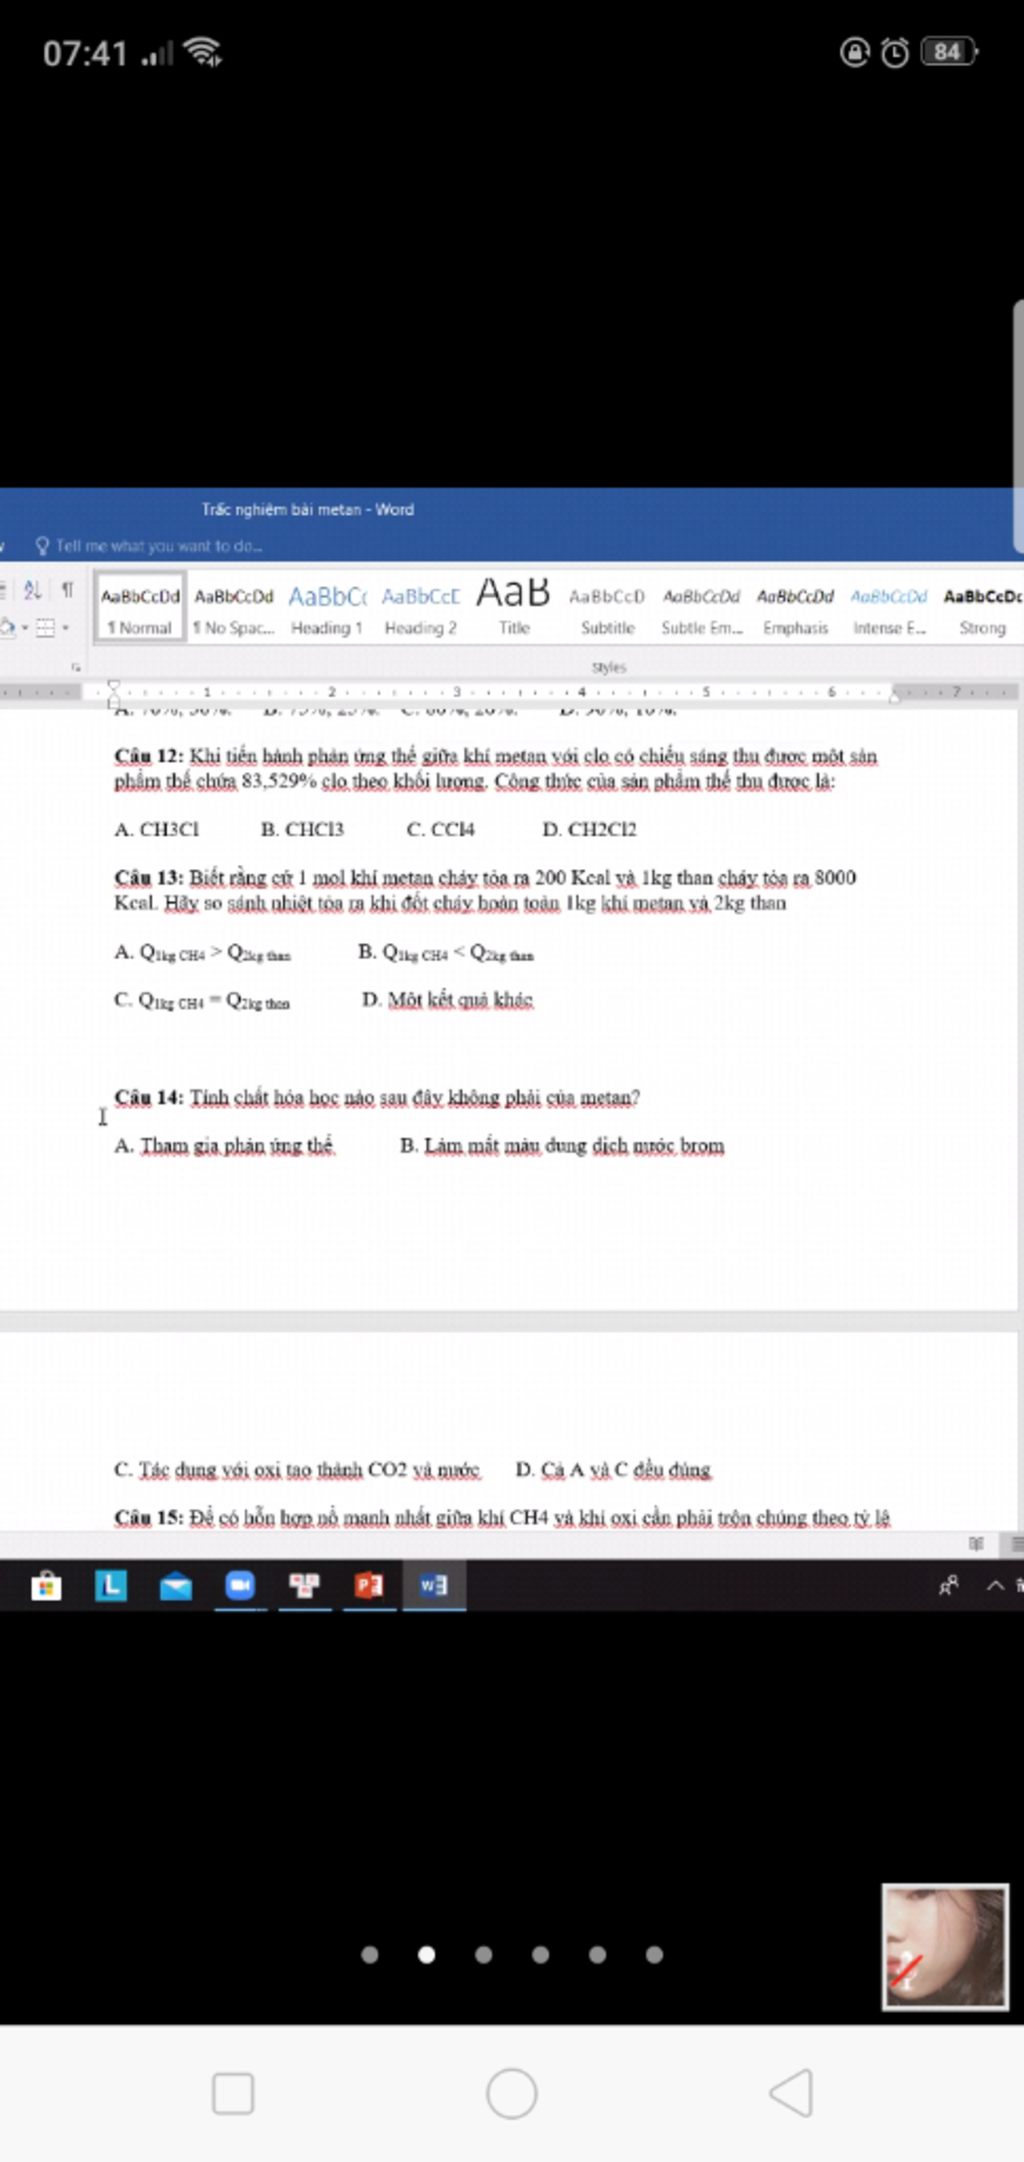Viewport: 1024px width, 2162px height.
Task: Select answer 'D. CH2Cl2' text
Action: click(x=589, y=829)
